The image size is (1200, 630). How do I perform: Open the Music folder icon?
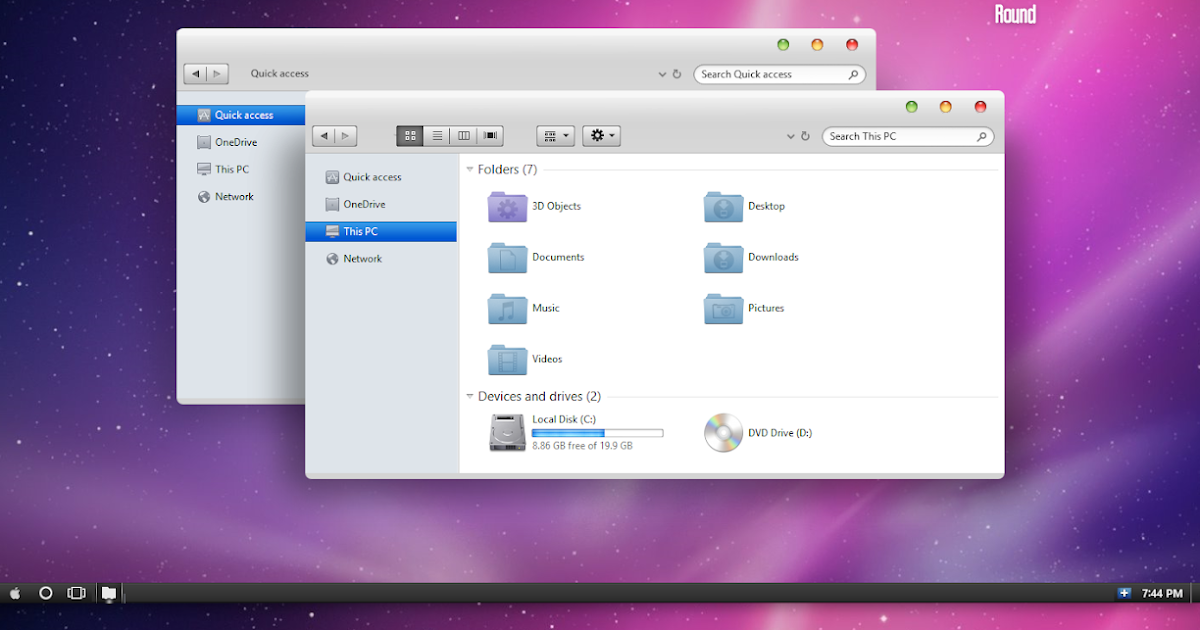click(x=507, y=308)
